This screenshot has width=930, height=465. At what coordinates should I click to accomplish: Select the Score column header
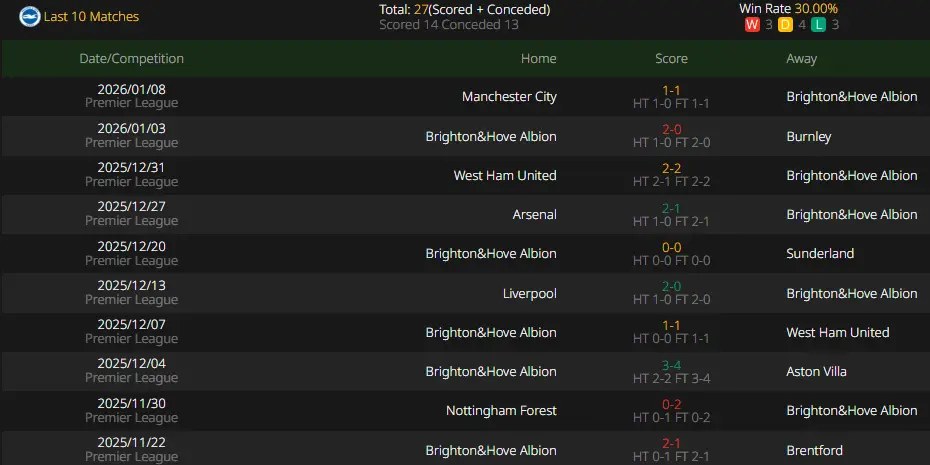671,59
